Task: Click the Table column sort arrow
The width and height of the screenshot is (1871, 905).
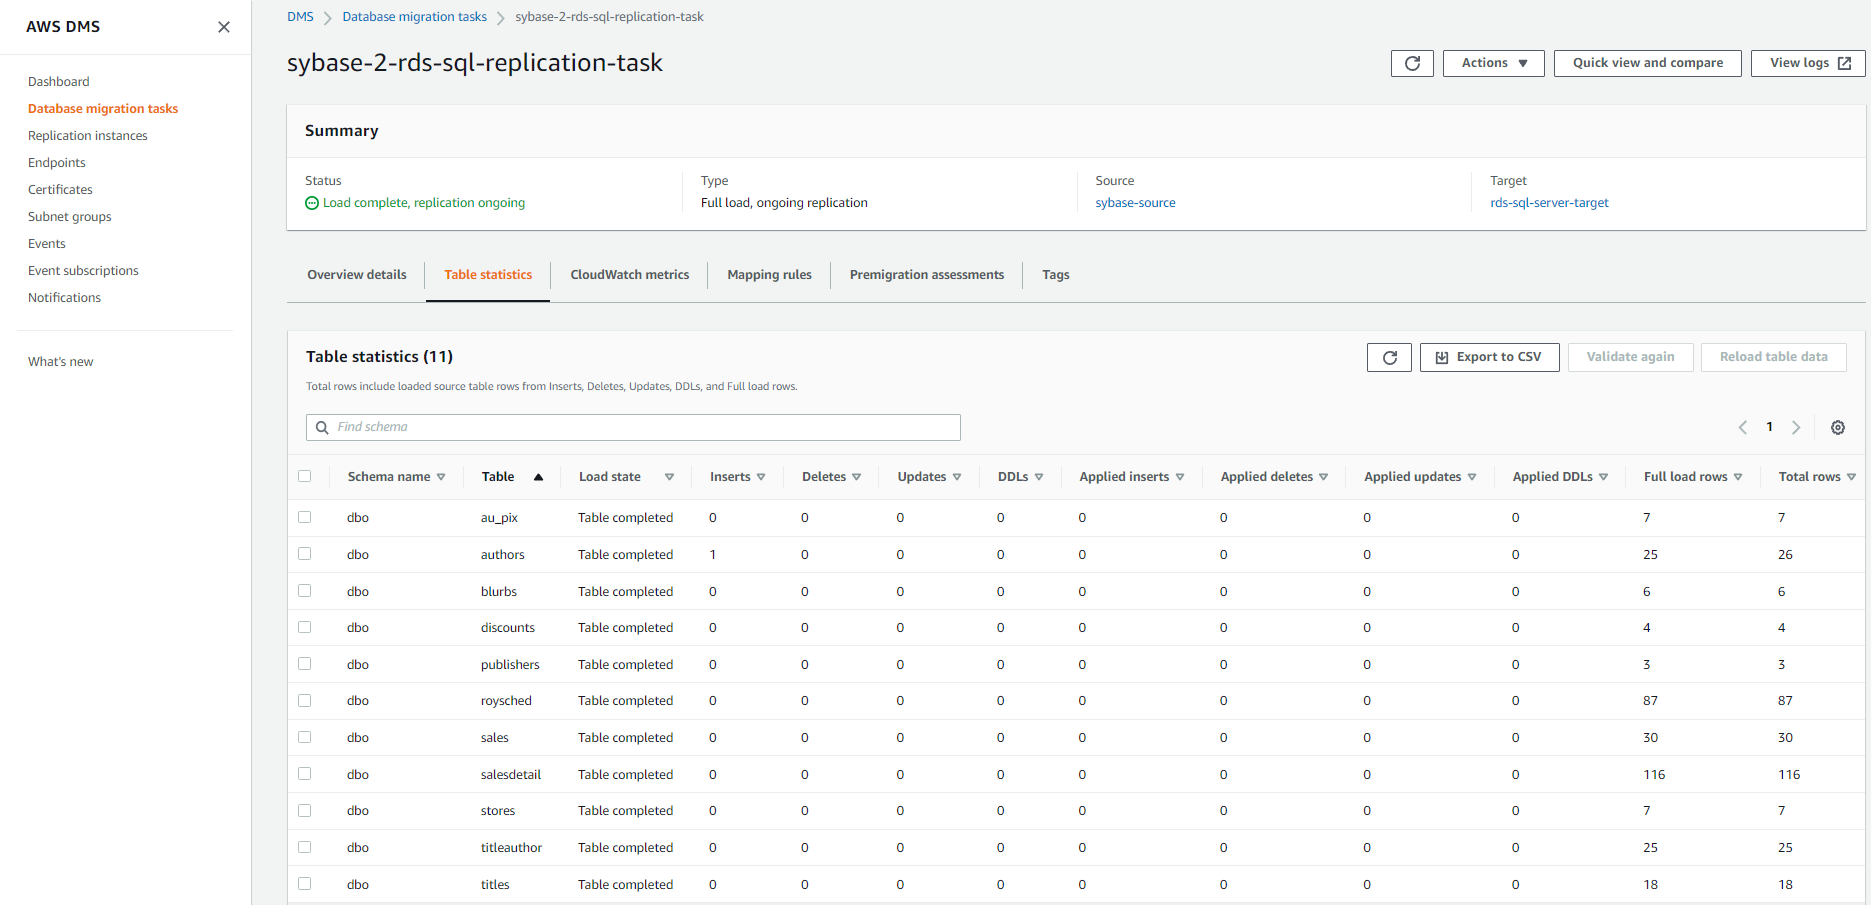Action: click(x=538, y=477)
